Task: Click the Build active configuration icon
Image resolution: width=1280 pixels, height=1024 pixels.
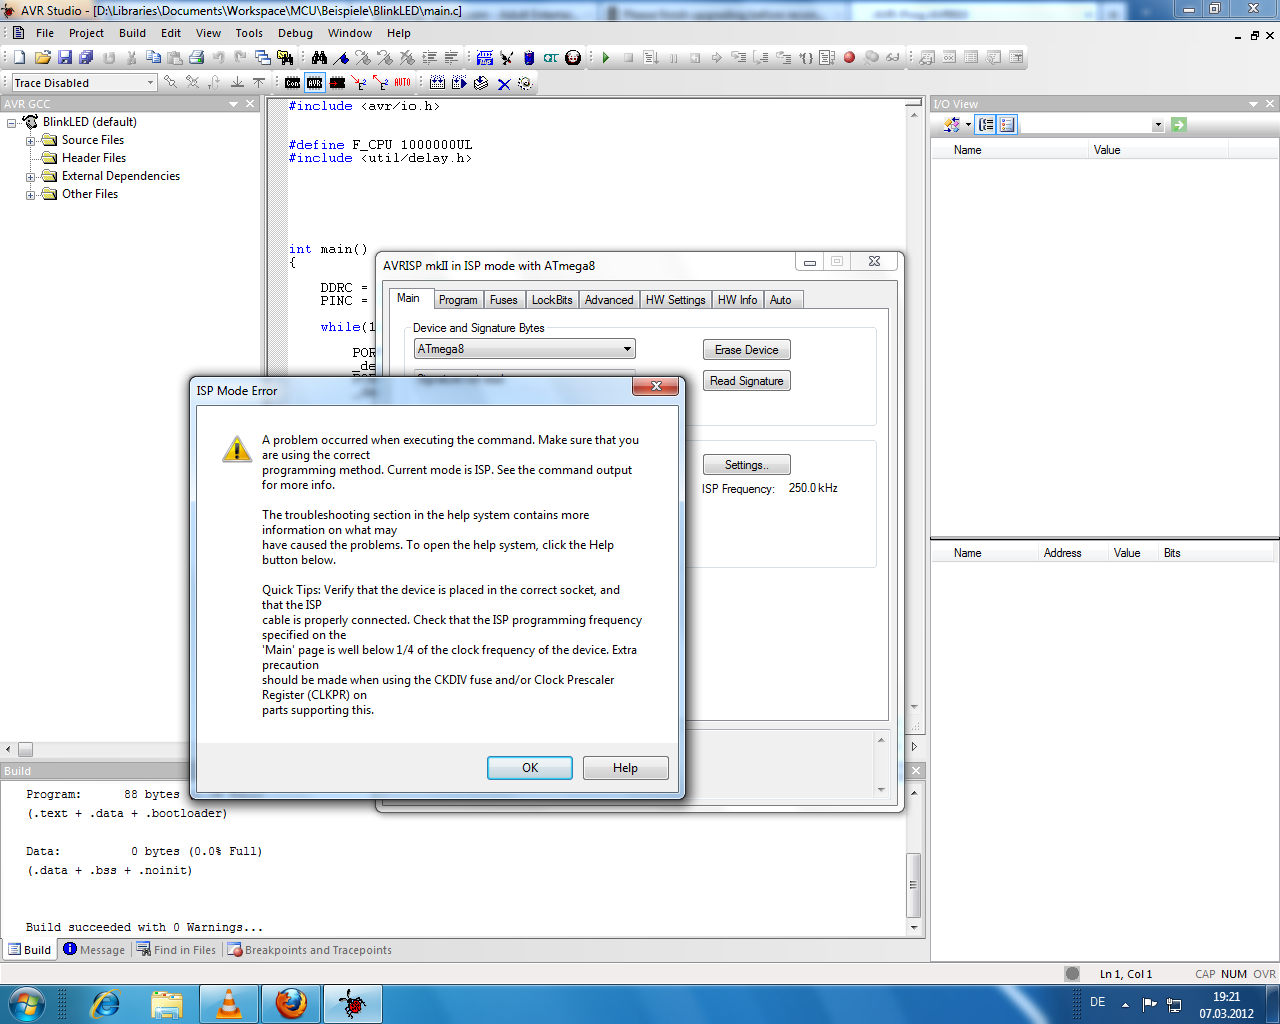Action: [x=437, y=83]
